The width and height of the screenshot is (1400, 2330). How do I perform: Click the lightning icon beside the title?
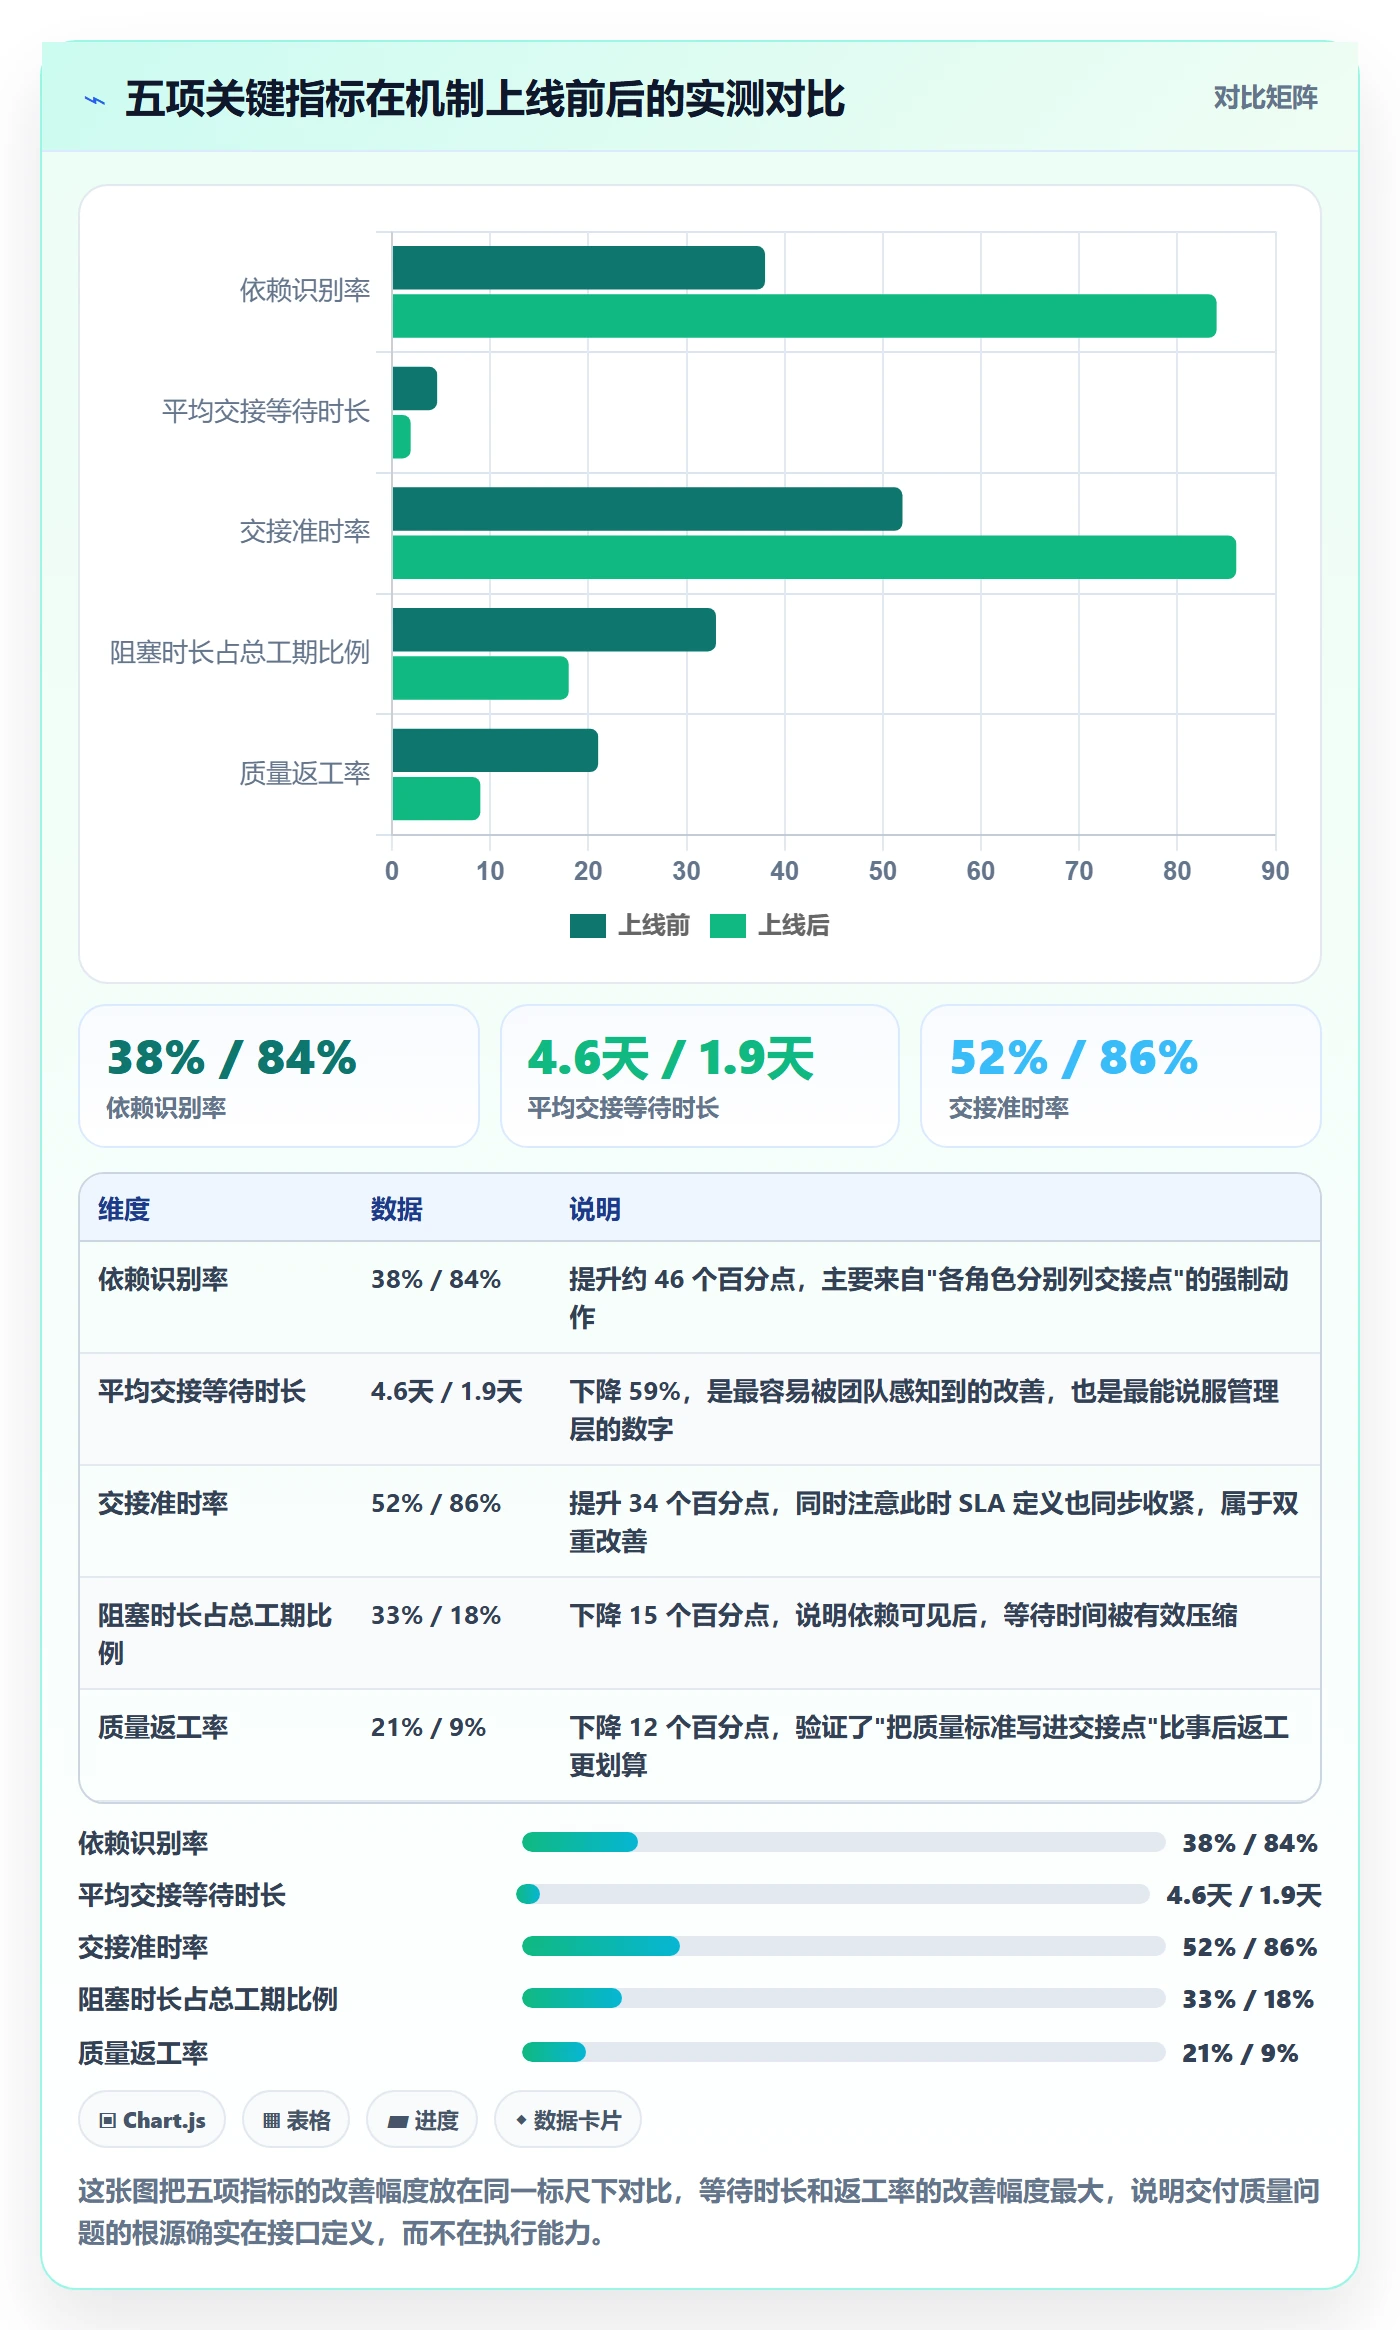(95, 100)
